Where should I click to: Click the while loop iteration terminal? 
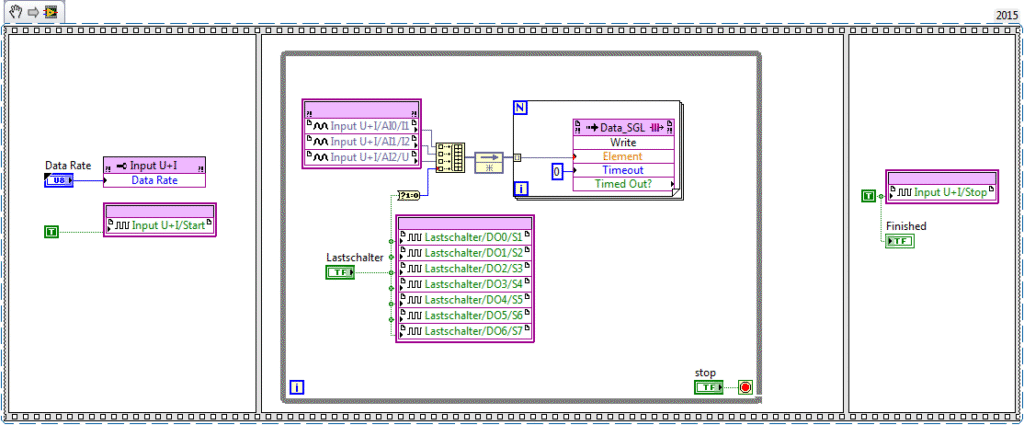296,387
